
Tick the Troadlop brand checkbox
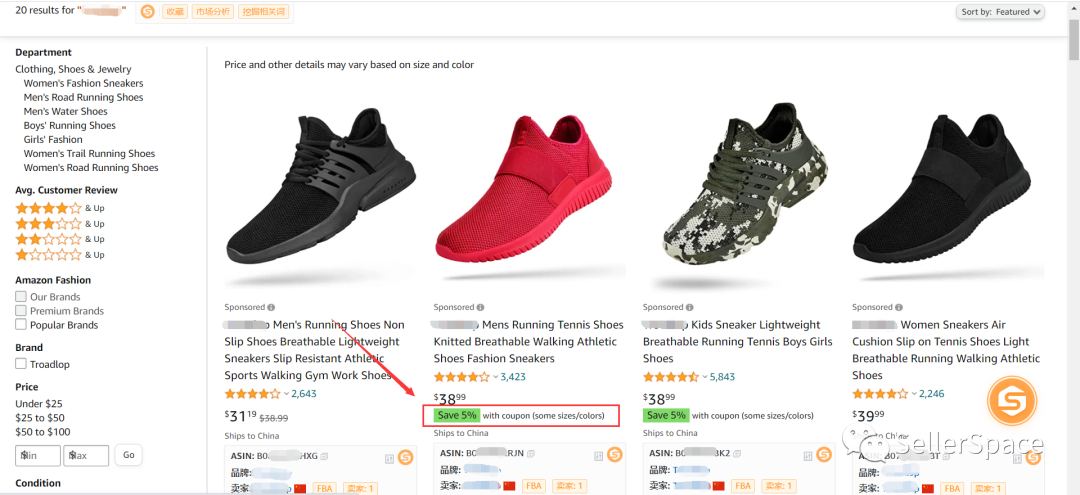click(x=21, y=364)
